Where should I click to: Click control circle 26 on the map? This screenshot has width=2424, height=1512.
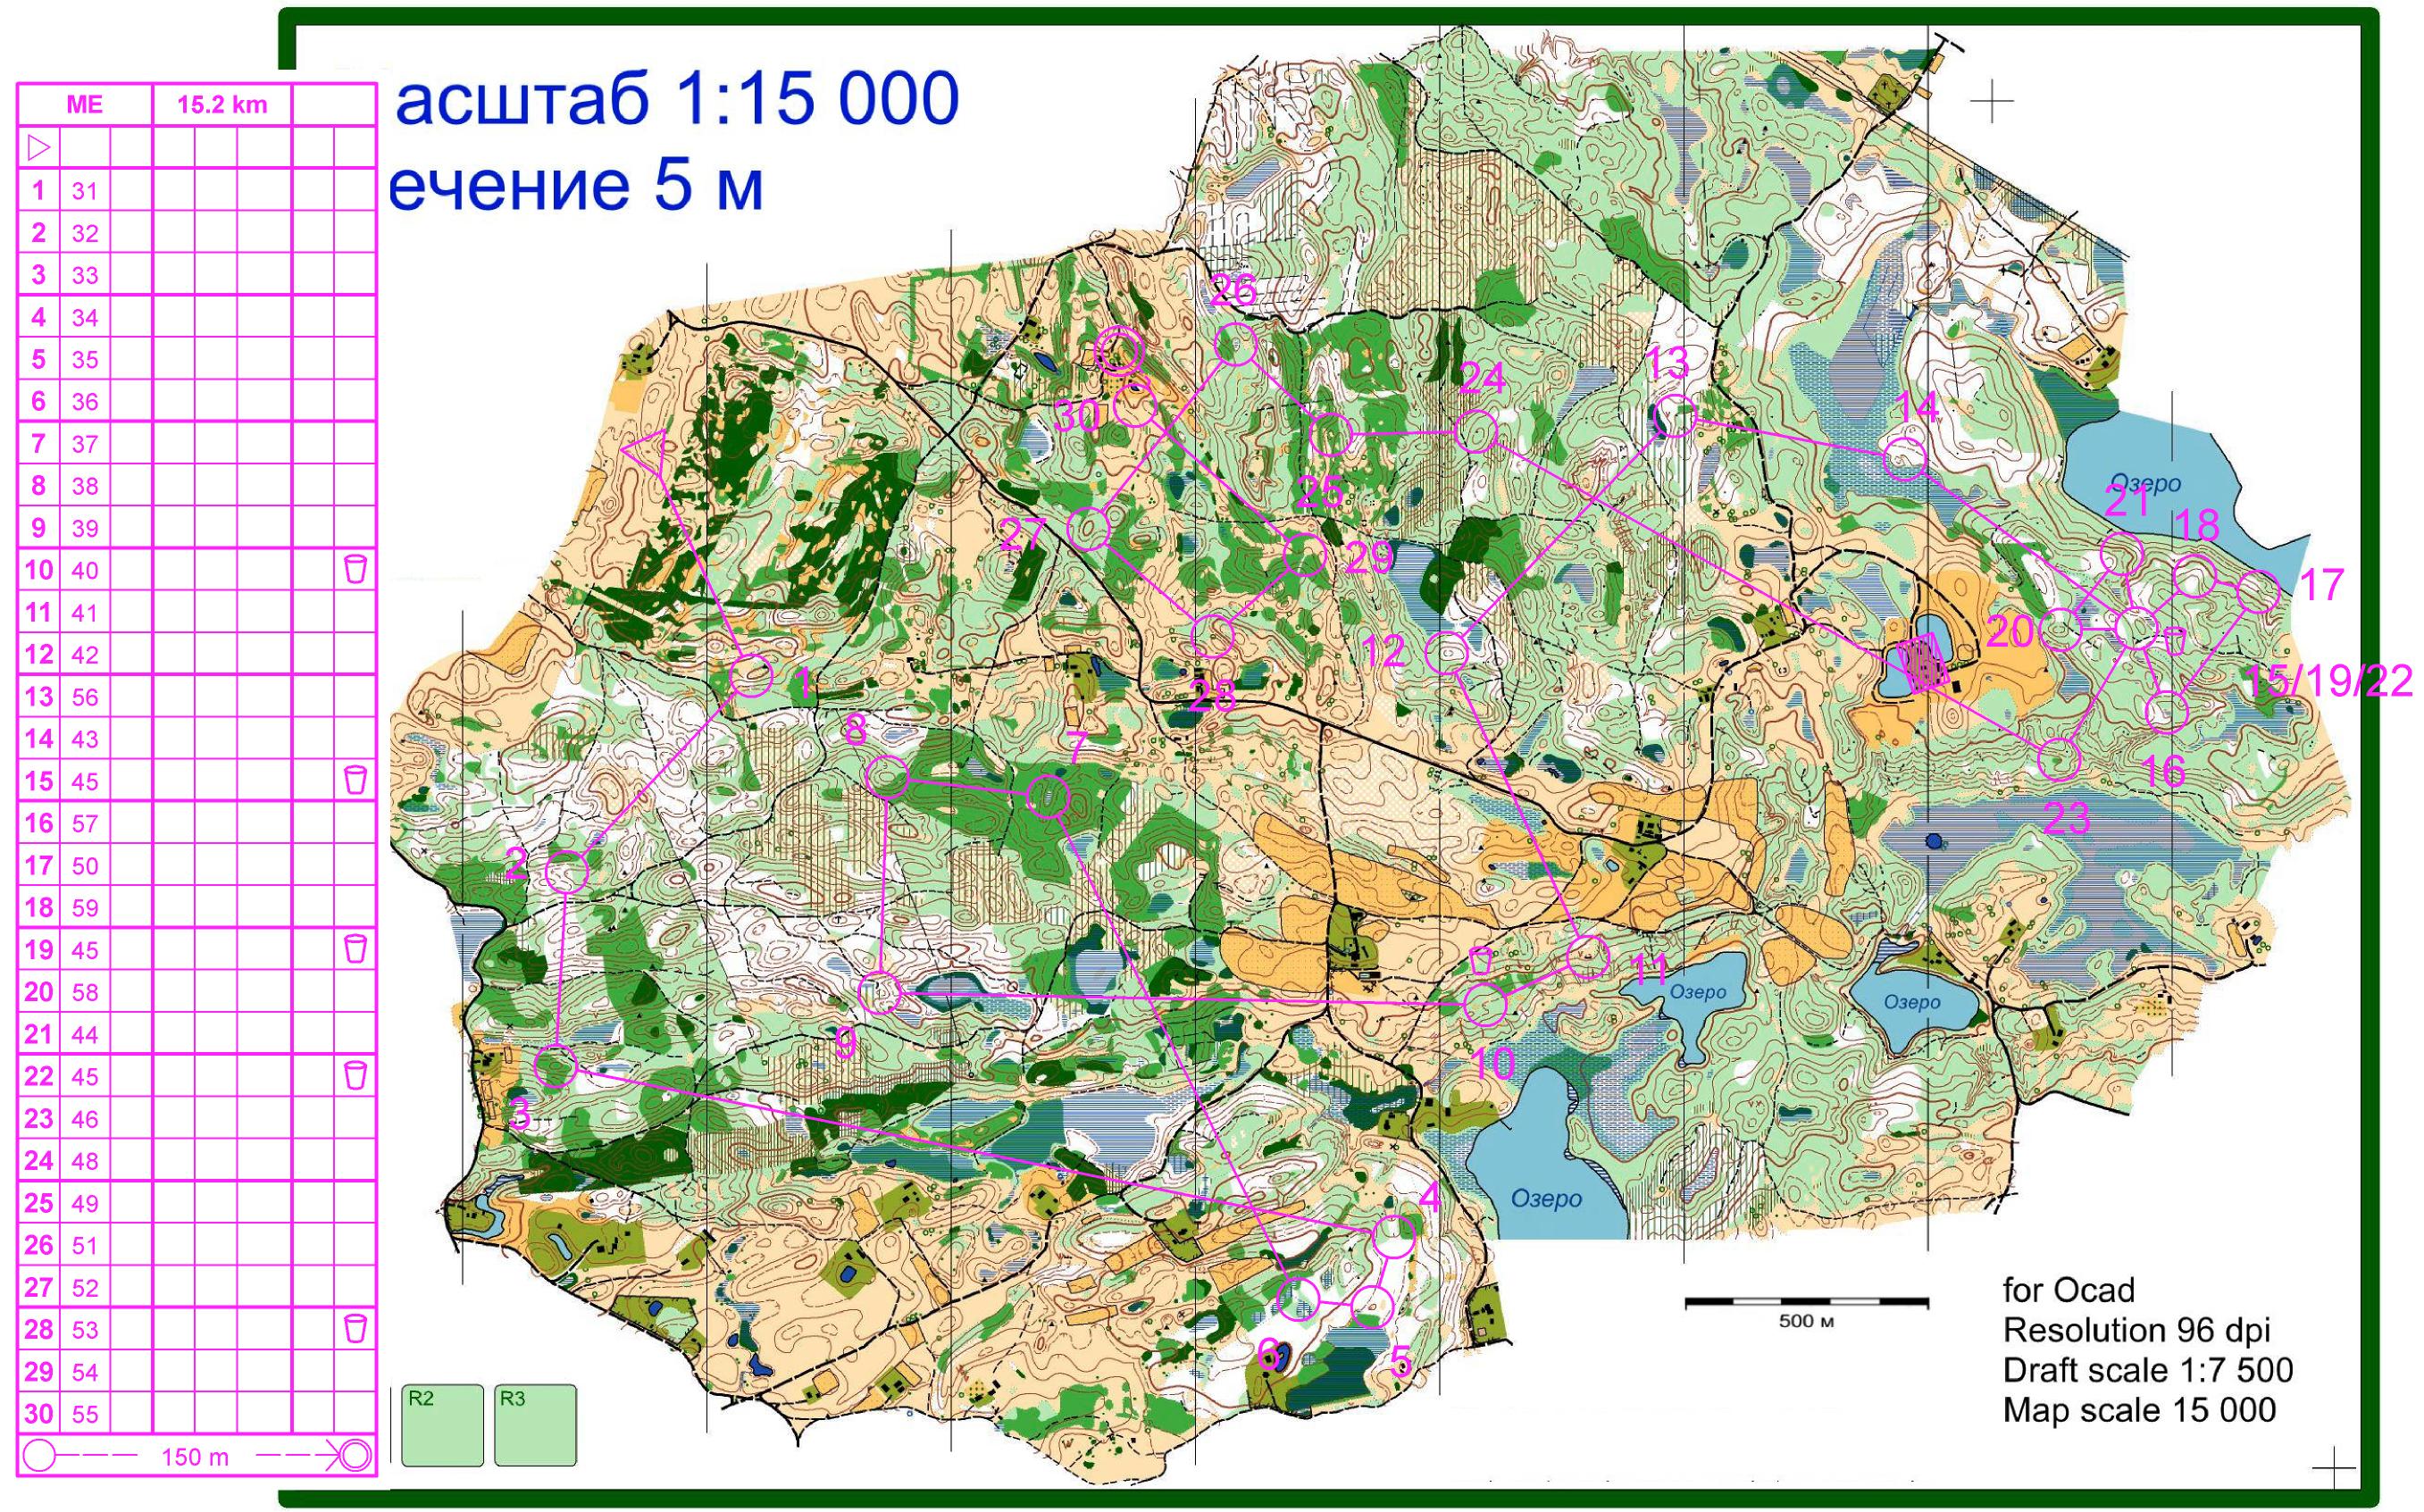tap(1234, 344)
